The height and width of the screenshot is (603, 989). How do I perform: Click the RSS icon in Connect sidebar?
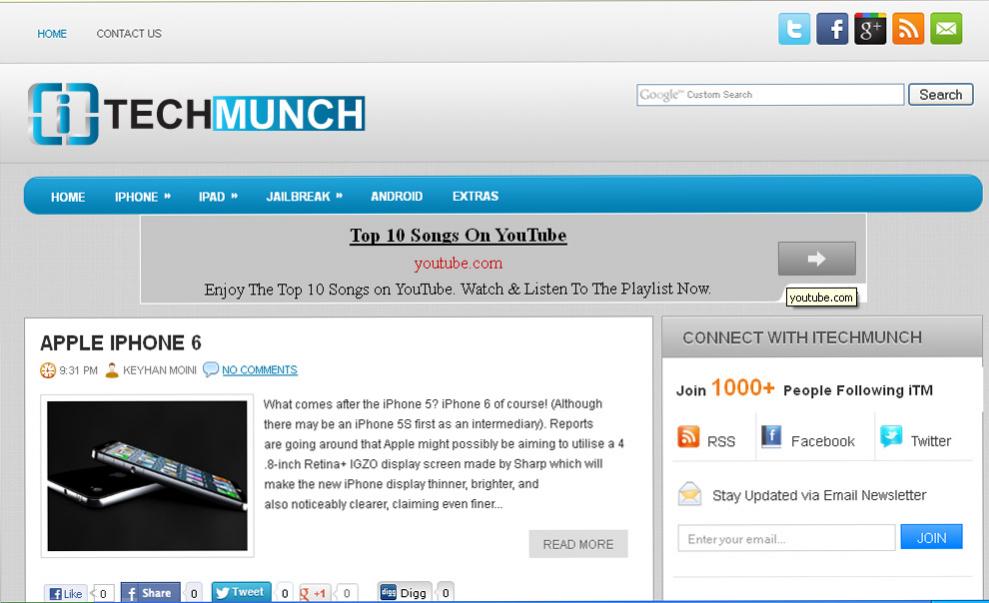(x=688, y=436)
